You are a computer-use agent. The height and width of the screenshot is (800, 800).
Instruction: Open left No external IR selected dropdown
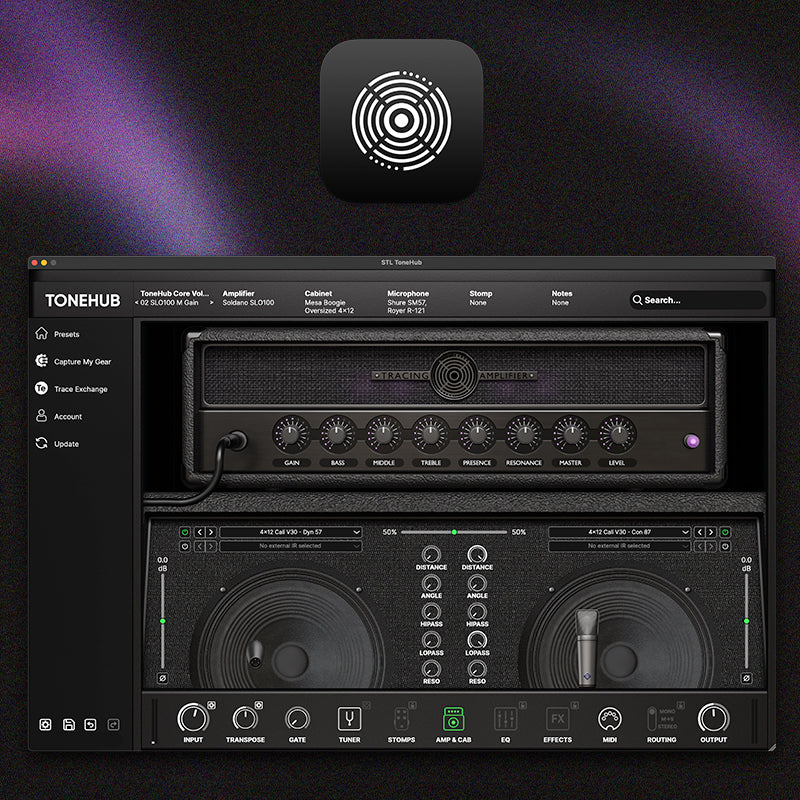[291, 546]
